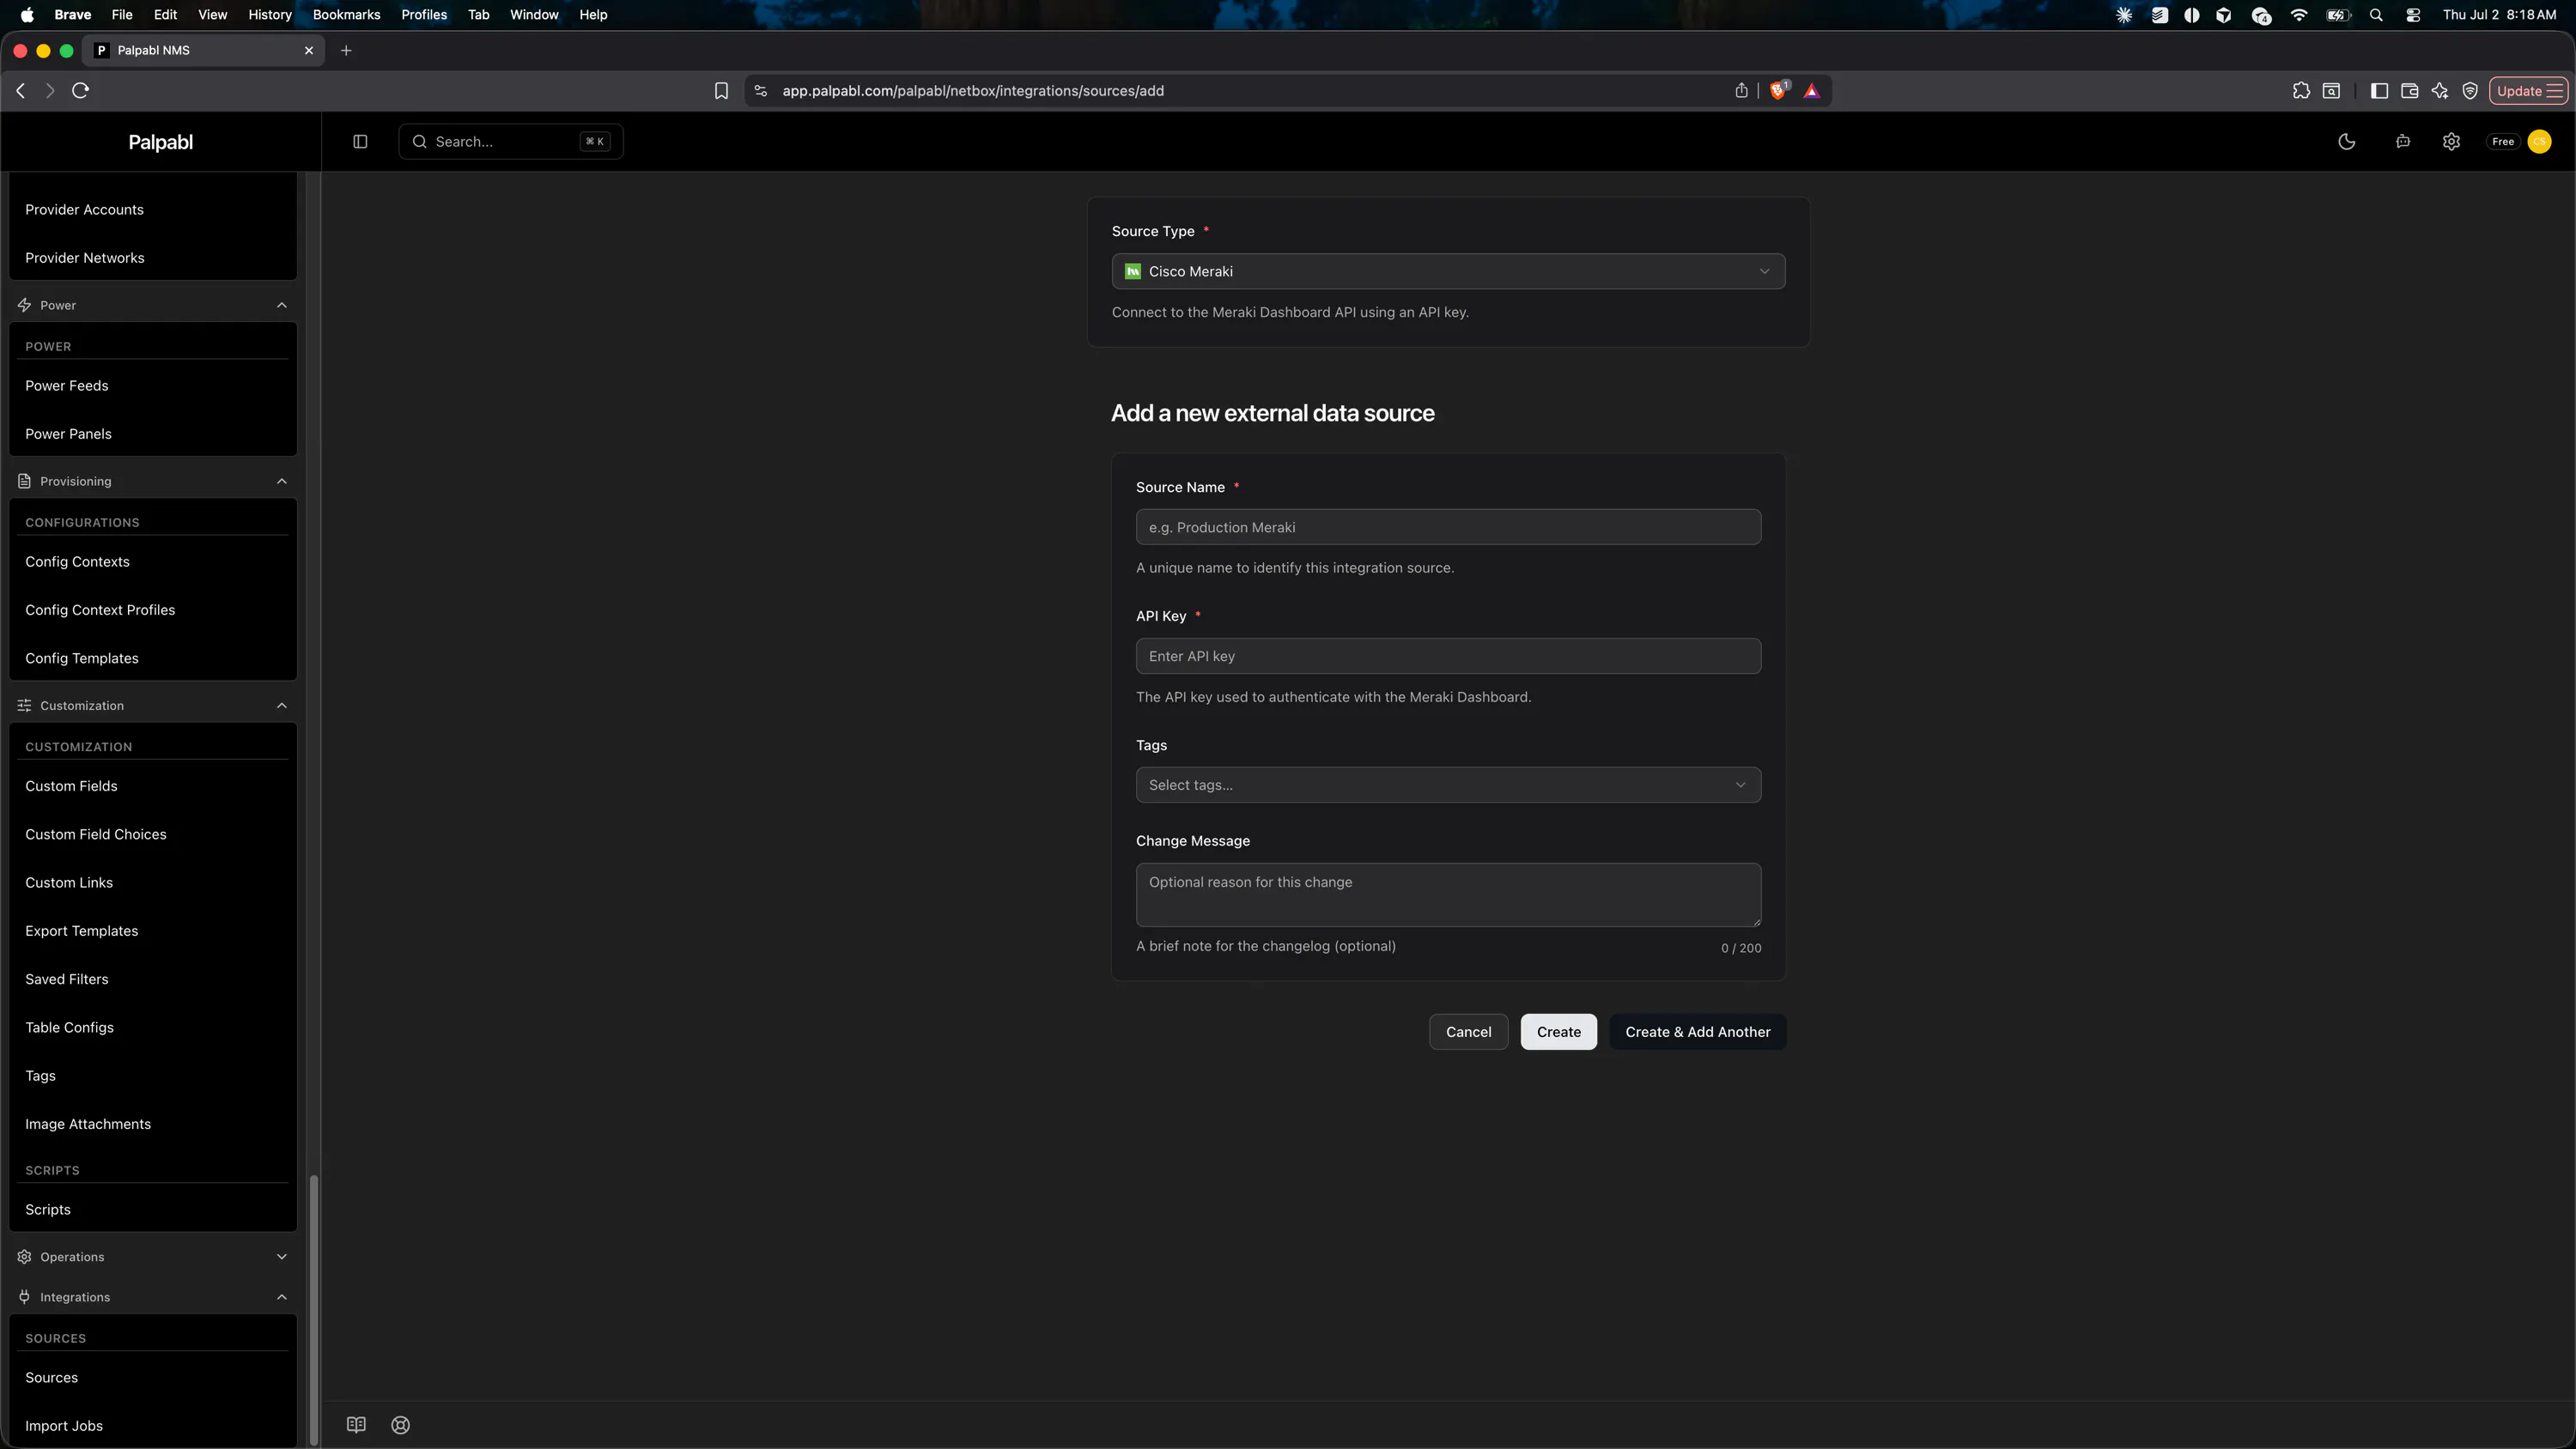
Task: Open the Window menu
Action: pos(534,15)
